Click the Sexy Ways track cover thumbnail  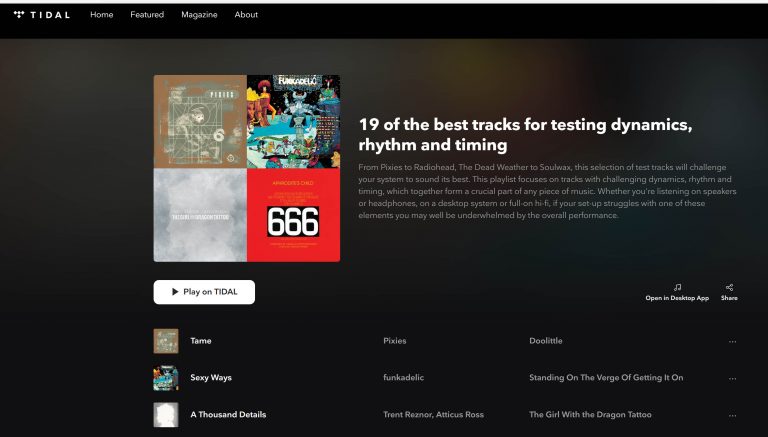click(166, 378)
